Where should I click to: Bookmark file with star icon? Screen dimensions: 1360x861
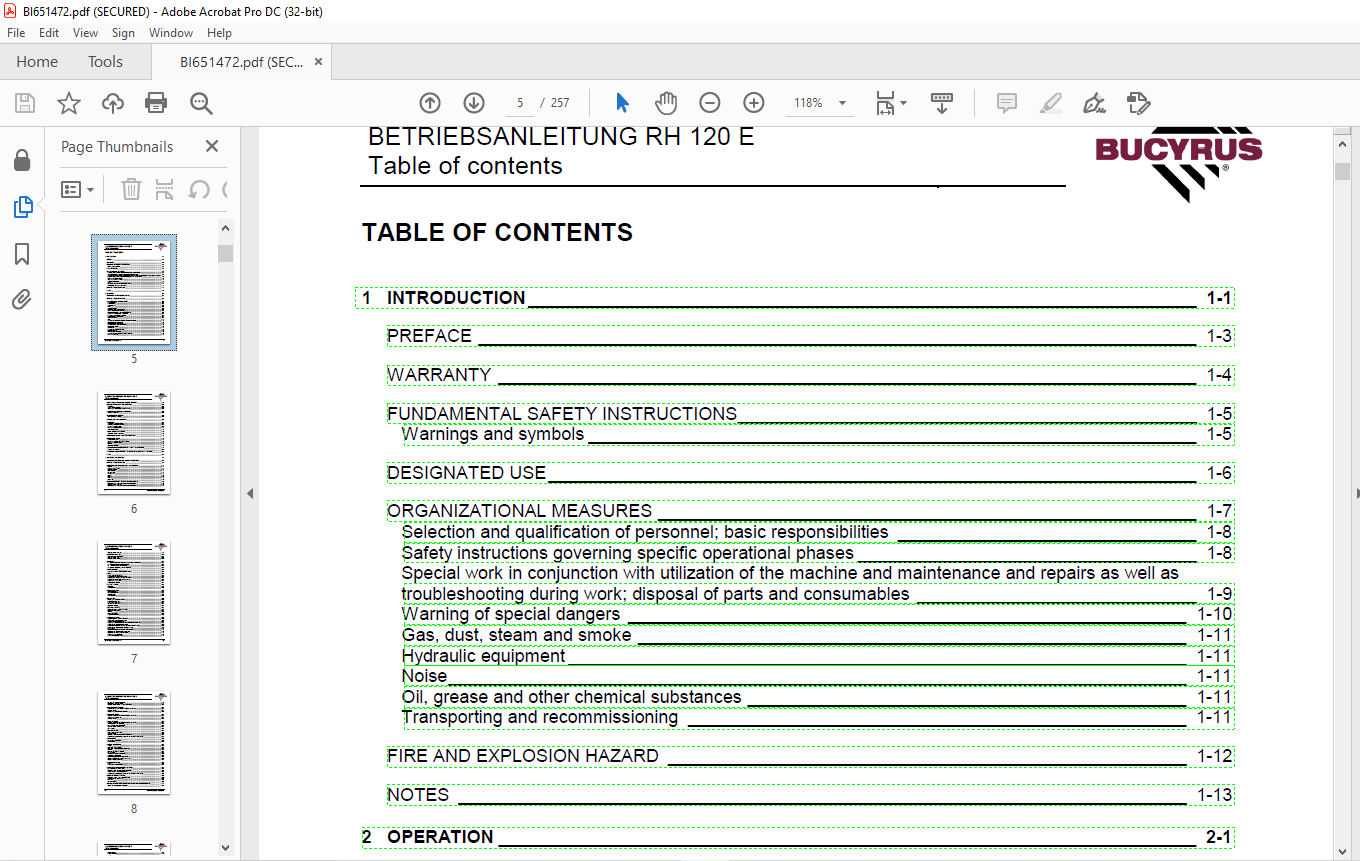[68, 103]
